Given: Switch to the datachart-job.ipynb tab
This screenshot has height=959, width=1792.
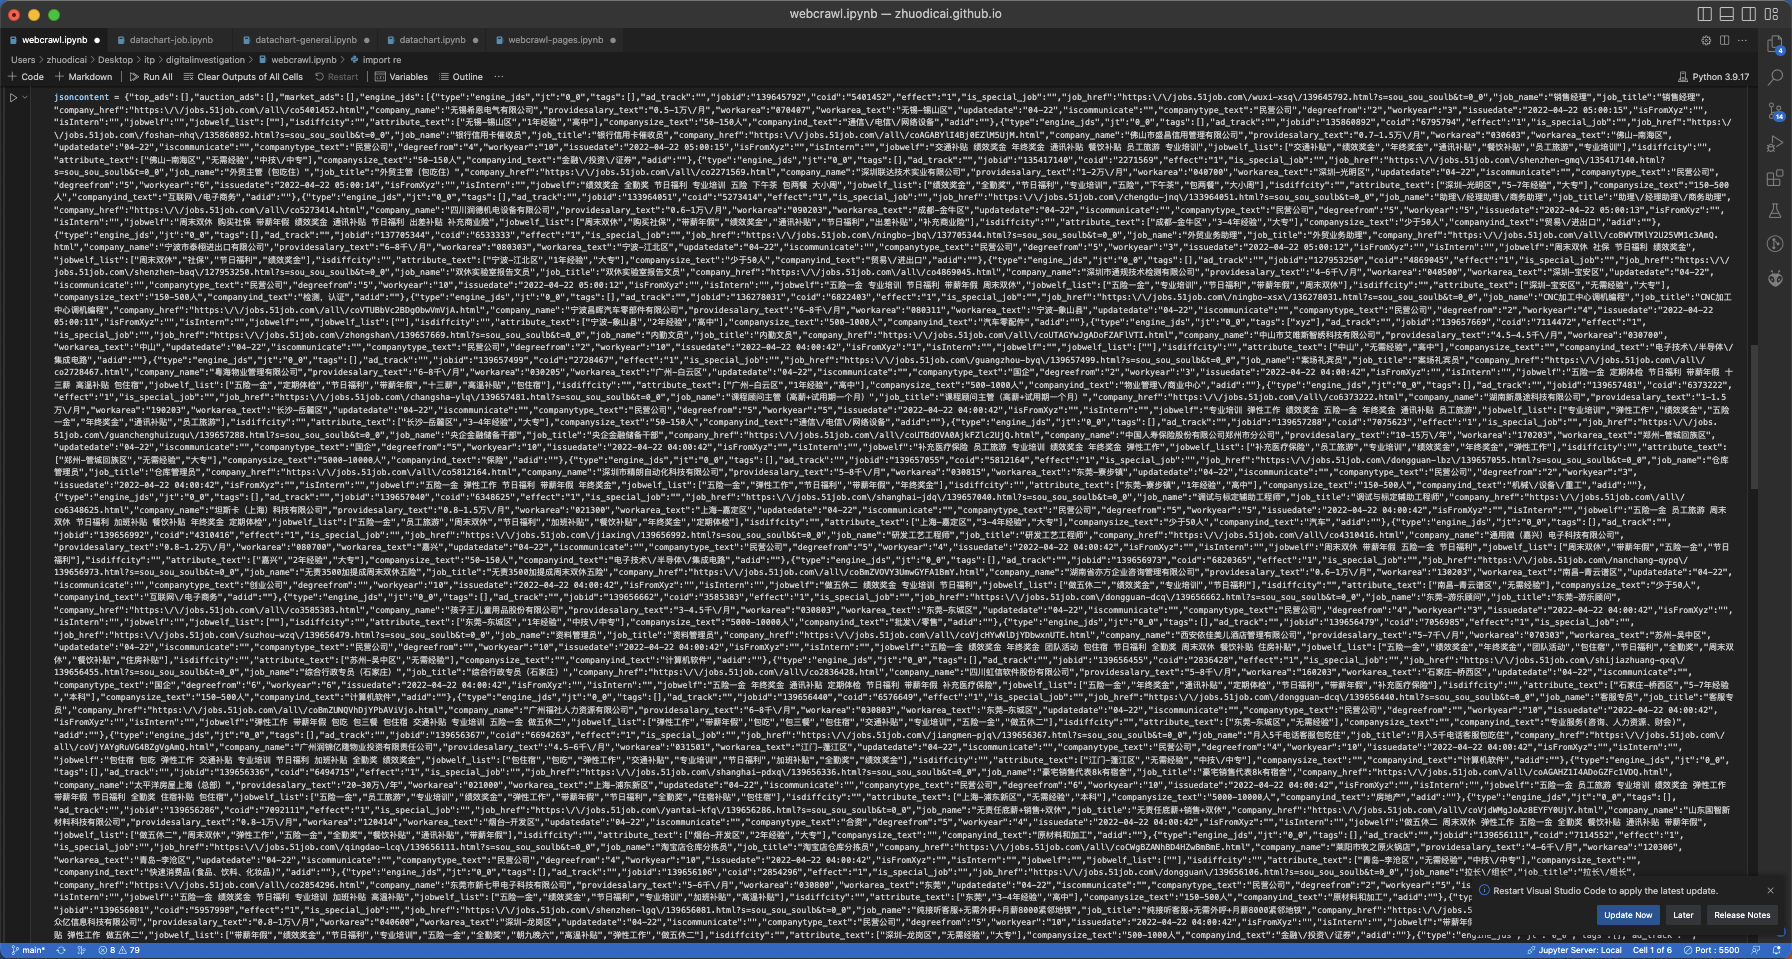Looking at the screenshot, I should click(x=171, y=40).
